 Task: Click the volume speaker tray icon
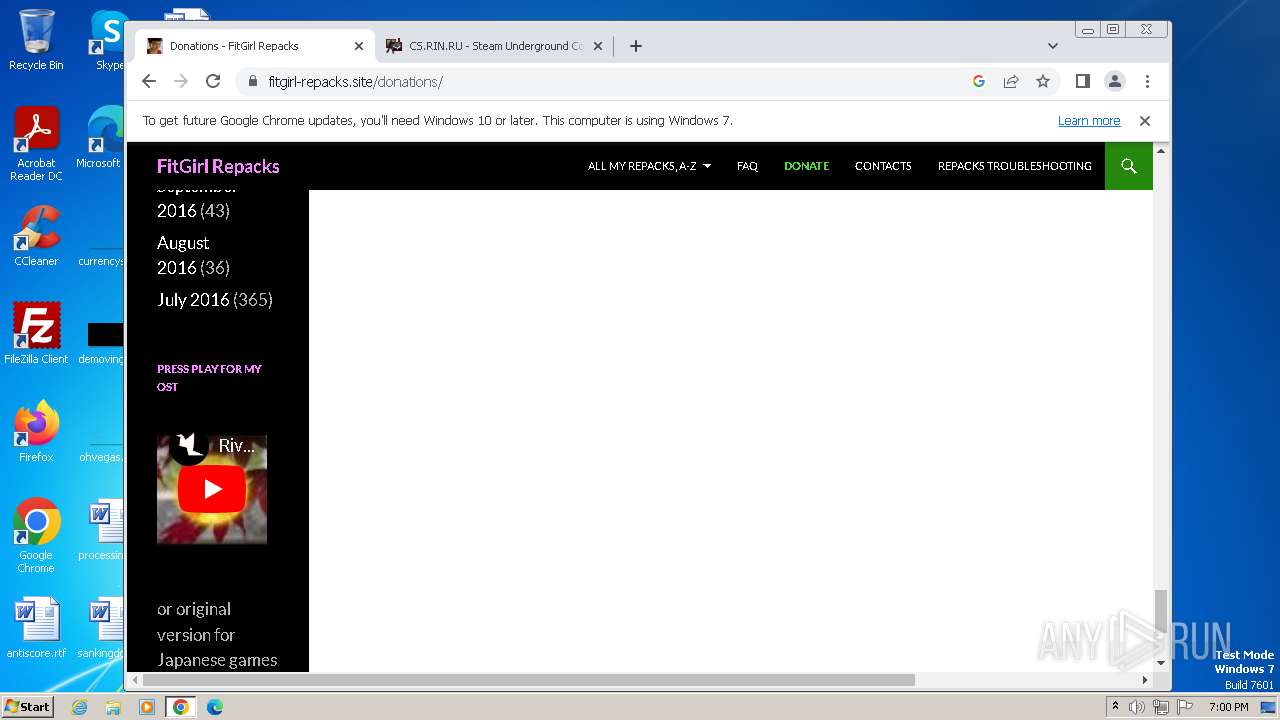[1137, 707]
